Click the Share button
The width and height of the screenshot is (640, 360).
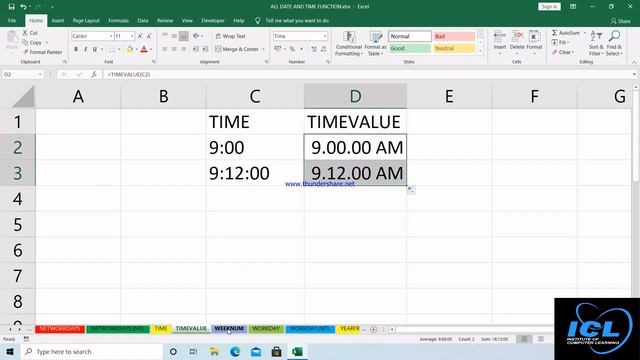pyautogui.click(x=620, y=21)
